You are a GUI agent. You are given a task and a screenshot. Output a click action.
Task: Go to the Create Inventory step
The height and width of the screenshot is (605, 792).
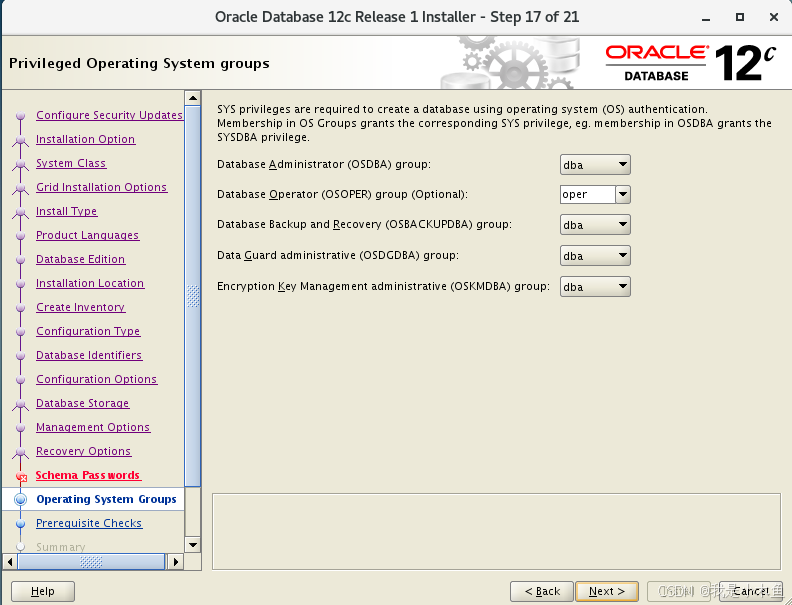point(80,307)
